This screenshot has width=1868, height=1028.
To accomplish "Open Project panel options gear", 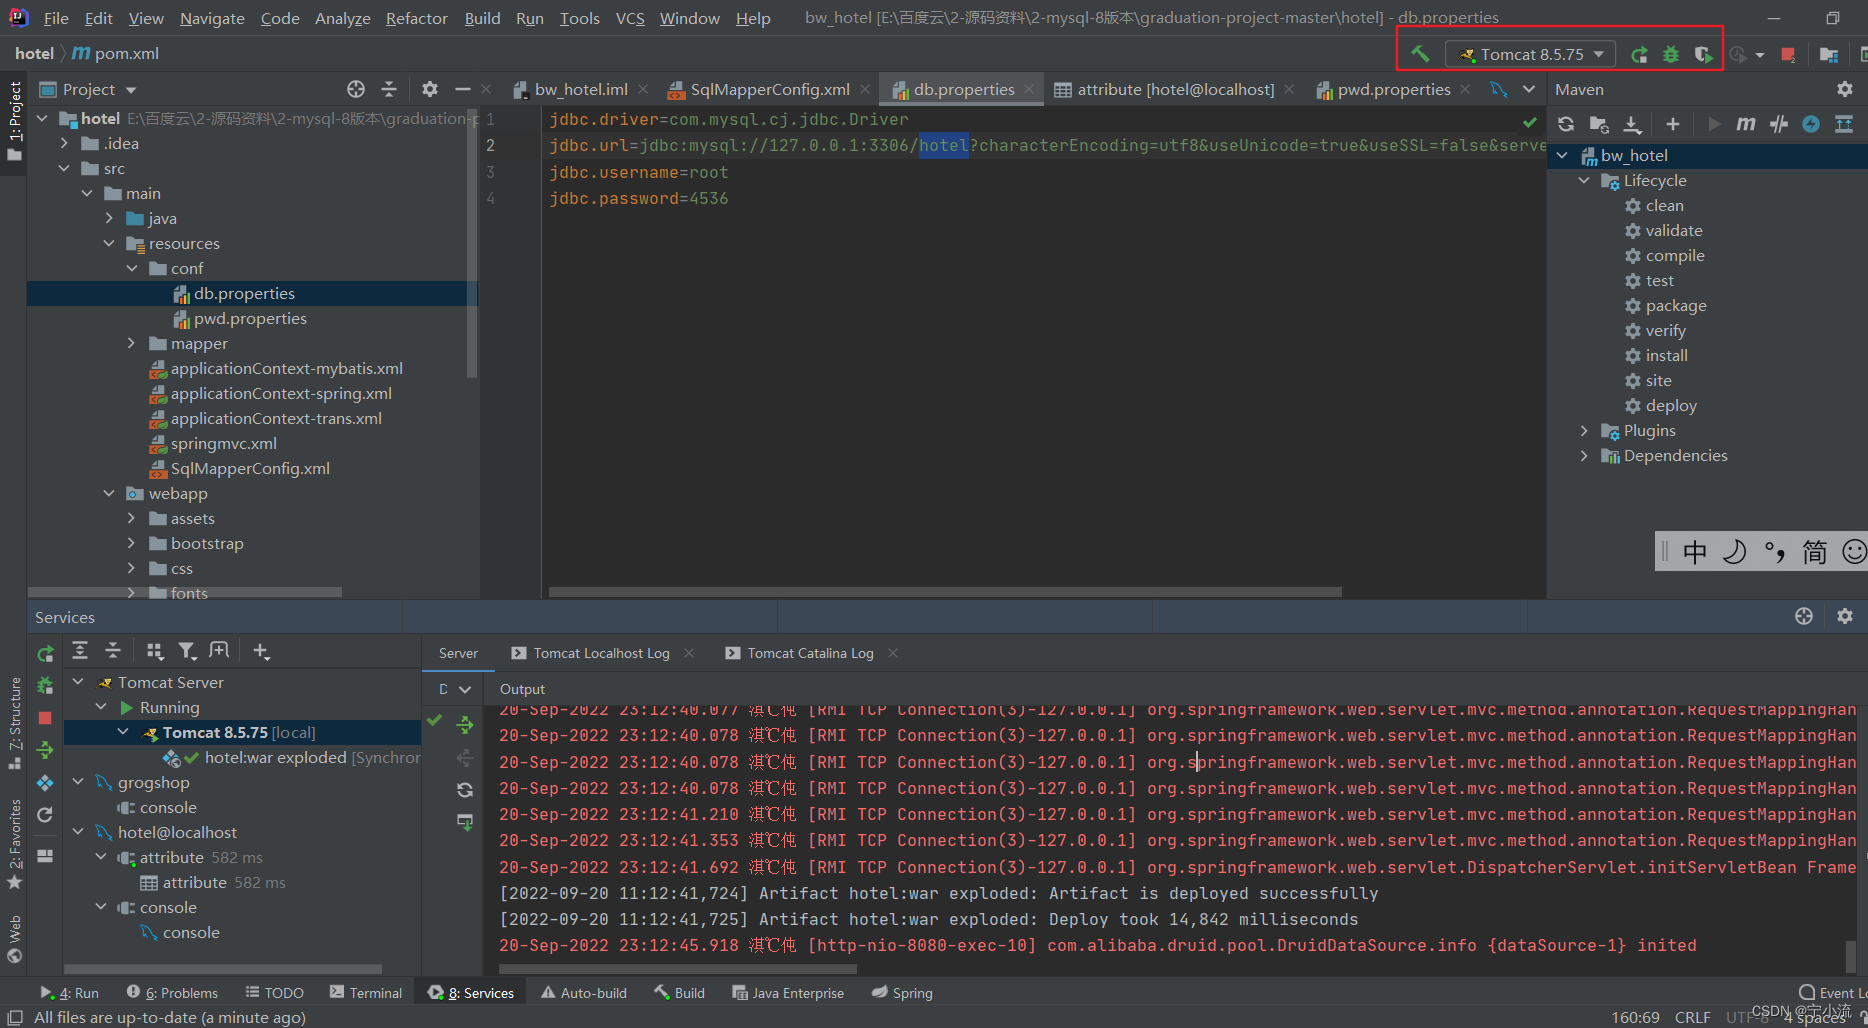I will click(430, 89).
